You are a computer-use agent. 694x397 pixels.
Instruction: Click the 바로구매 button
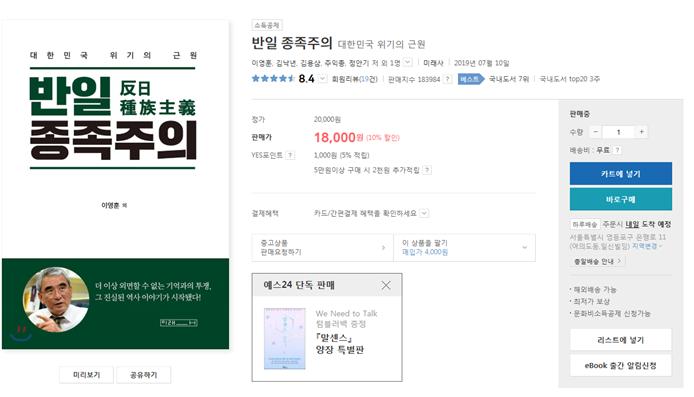621,199
